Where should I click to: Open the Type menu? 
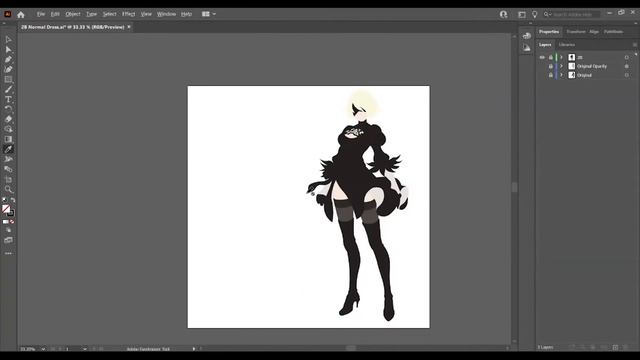[x=91, y=14]
